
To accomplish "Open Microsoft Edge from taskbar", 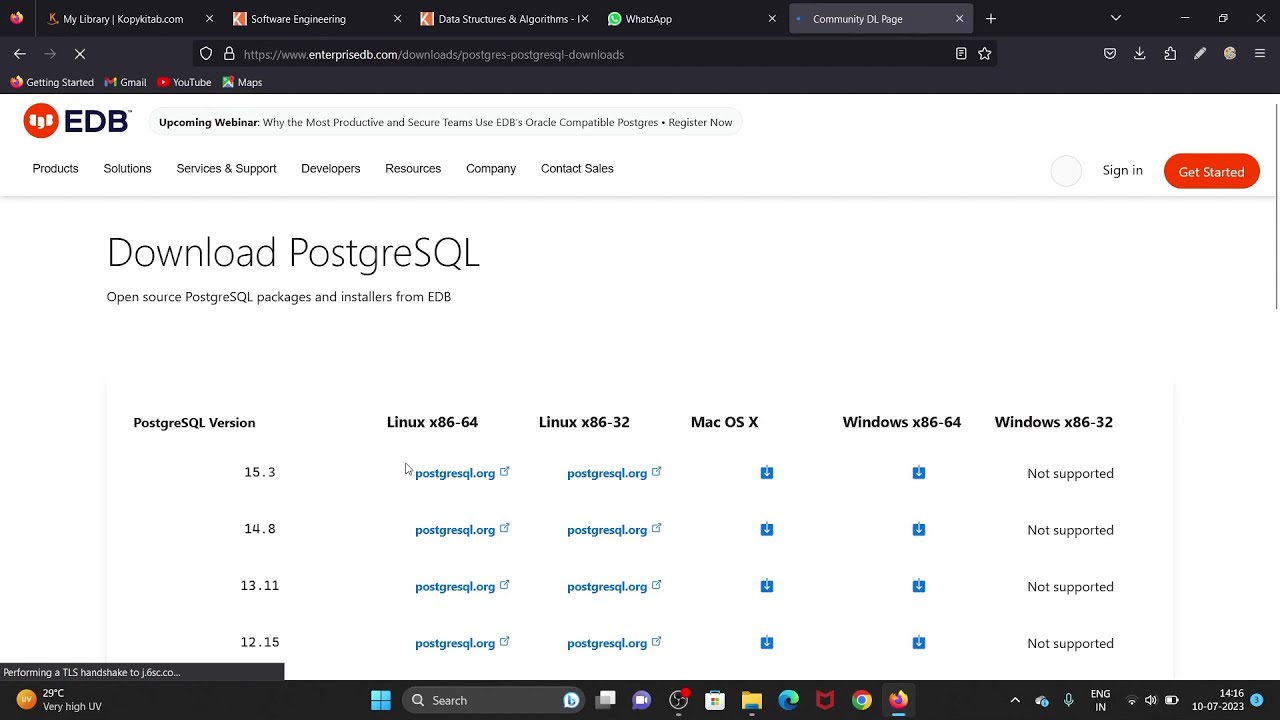I will [x=788, y=700].
